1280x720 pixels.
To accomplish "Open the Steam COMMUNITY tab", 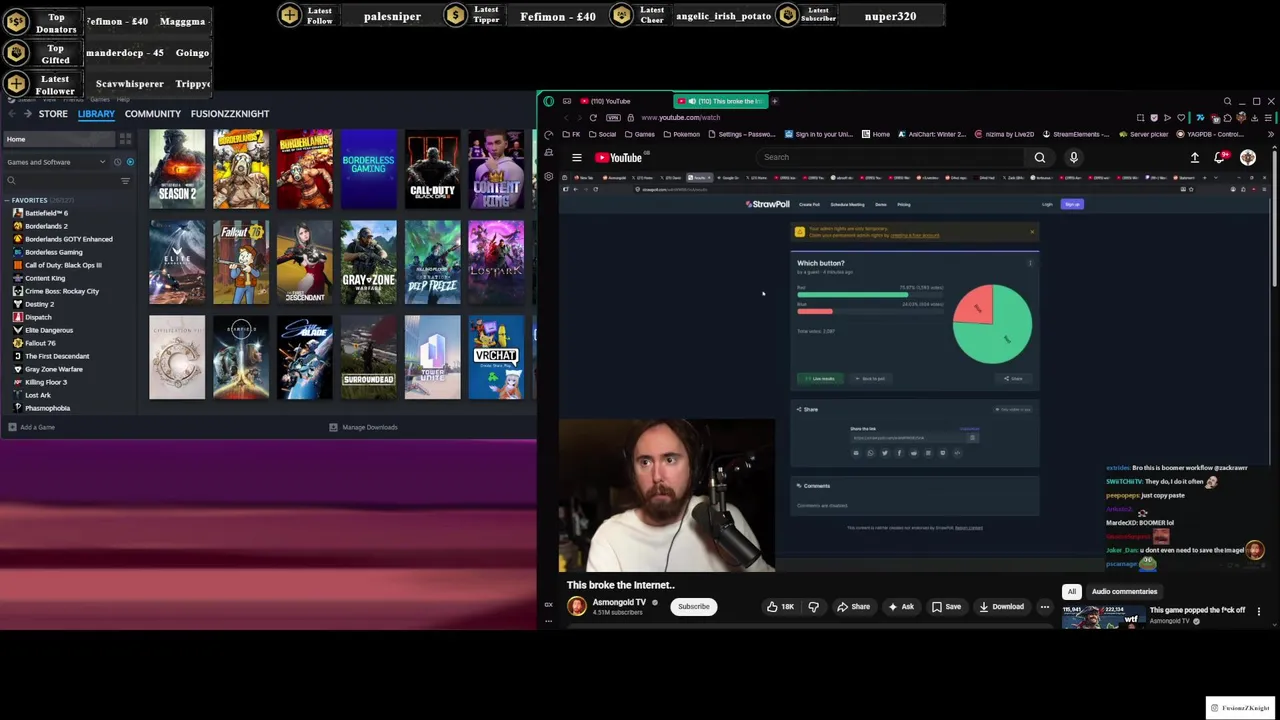I will tap(153, 114).
